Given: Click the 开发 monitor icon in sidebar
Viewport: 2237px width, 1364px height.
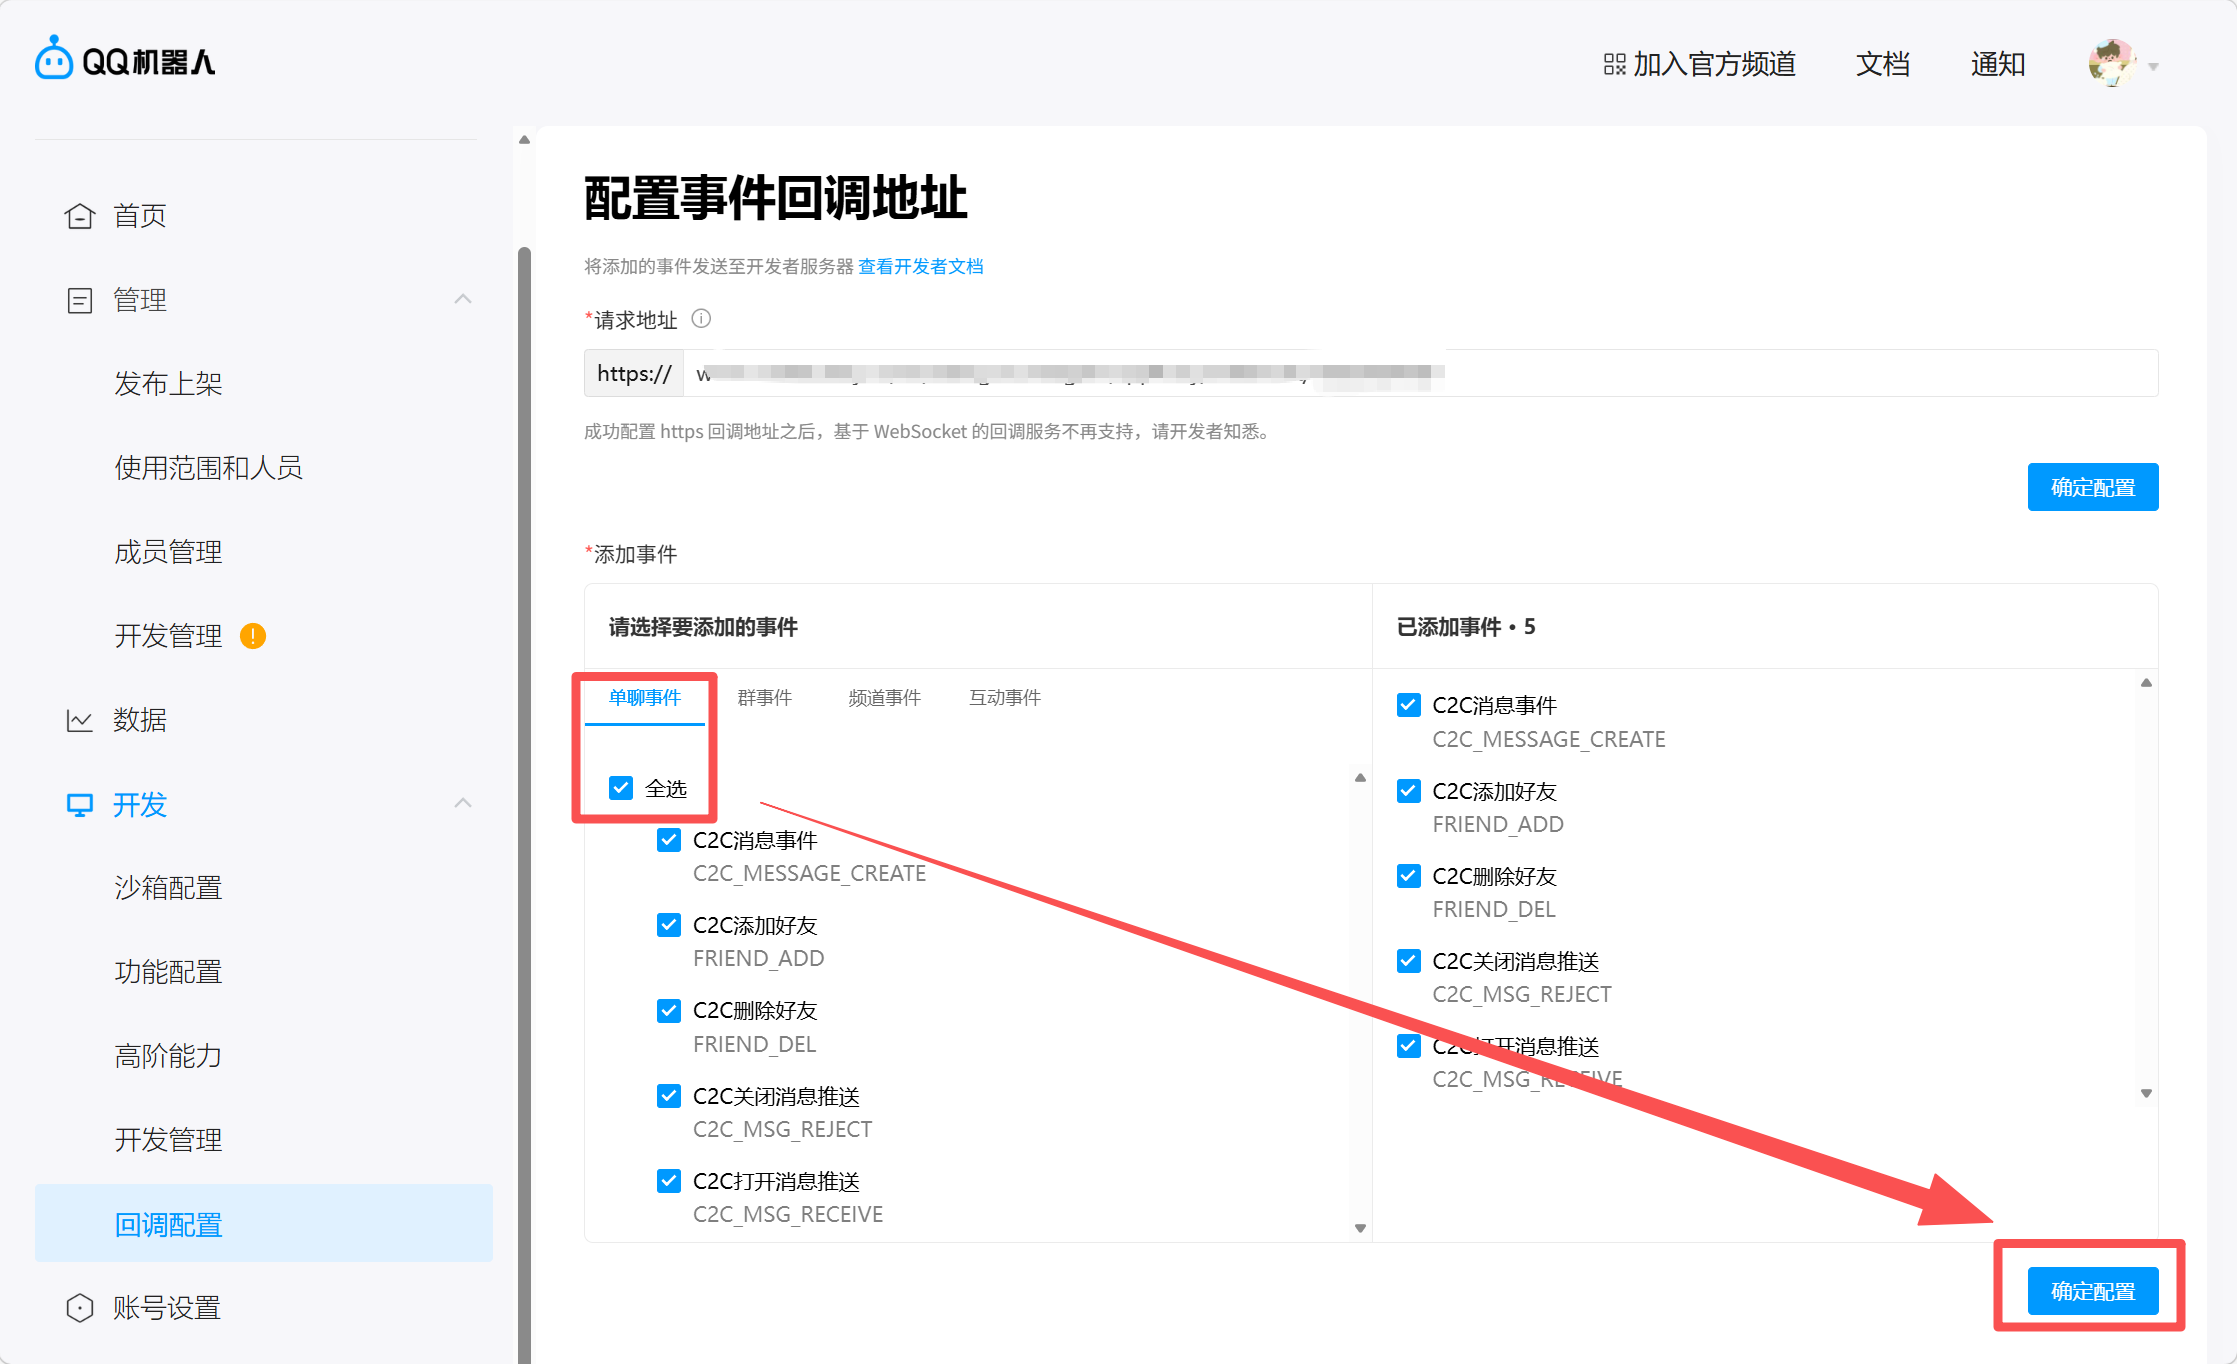Looking at the screenshot, I should (80, 805).
